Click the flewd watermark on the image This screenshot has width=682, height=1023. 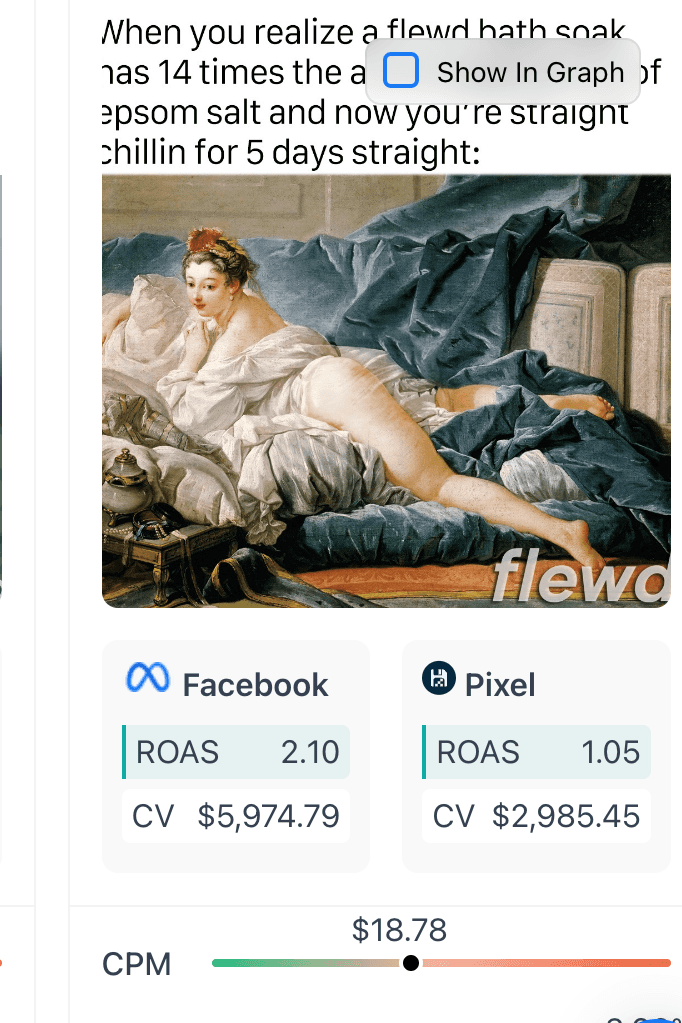pyautogui.click(x=582, y=576)
